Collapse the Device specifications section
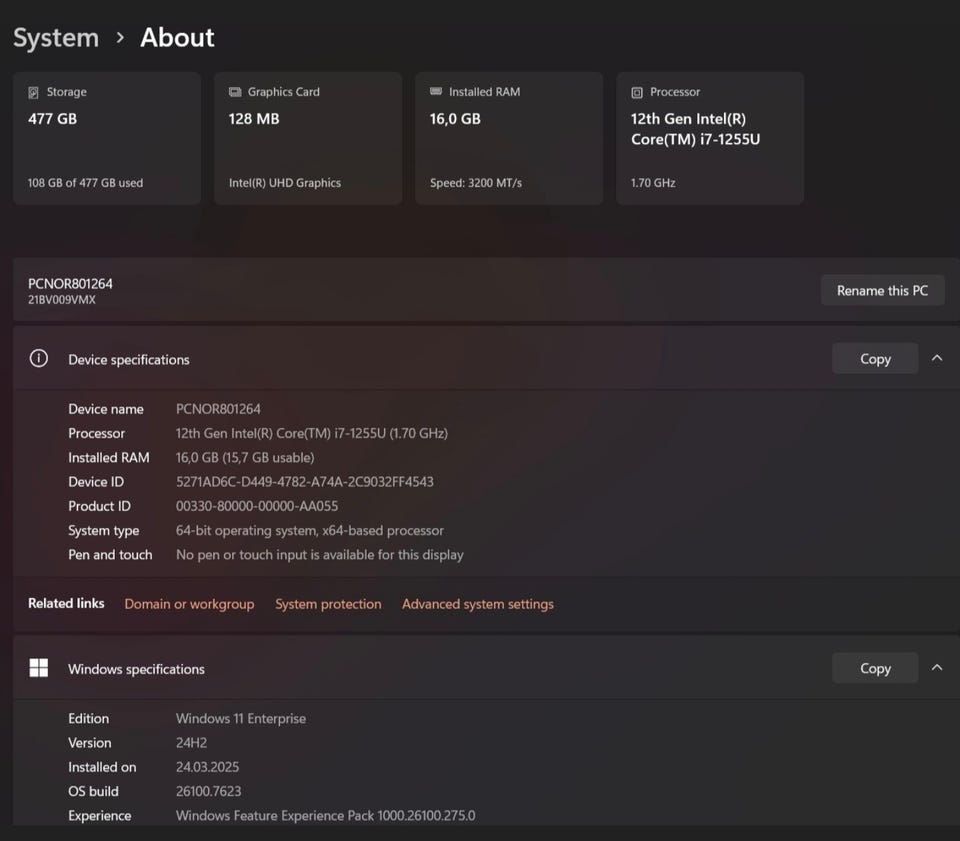960x841 pixels. click(937, 358)
